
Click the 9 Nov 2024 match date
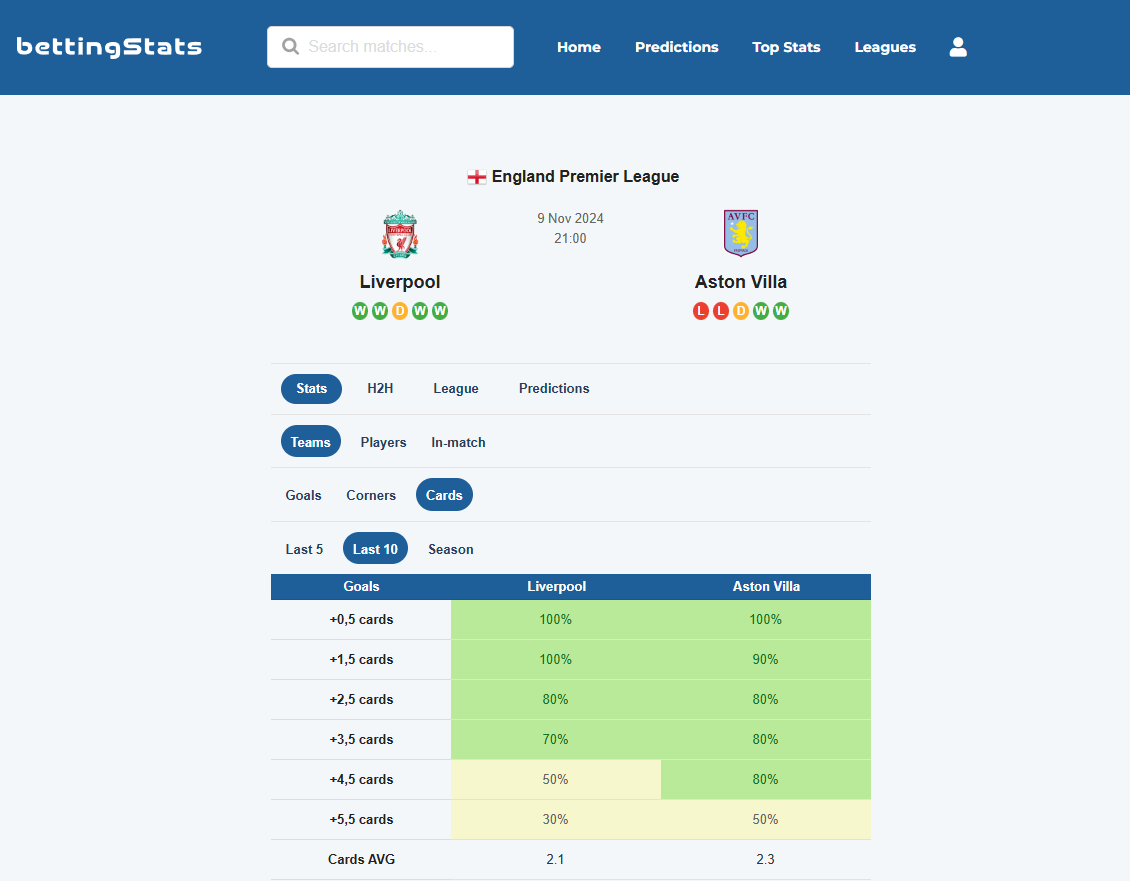[x=570, y=218]
